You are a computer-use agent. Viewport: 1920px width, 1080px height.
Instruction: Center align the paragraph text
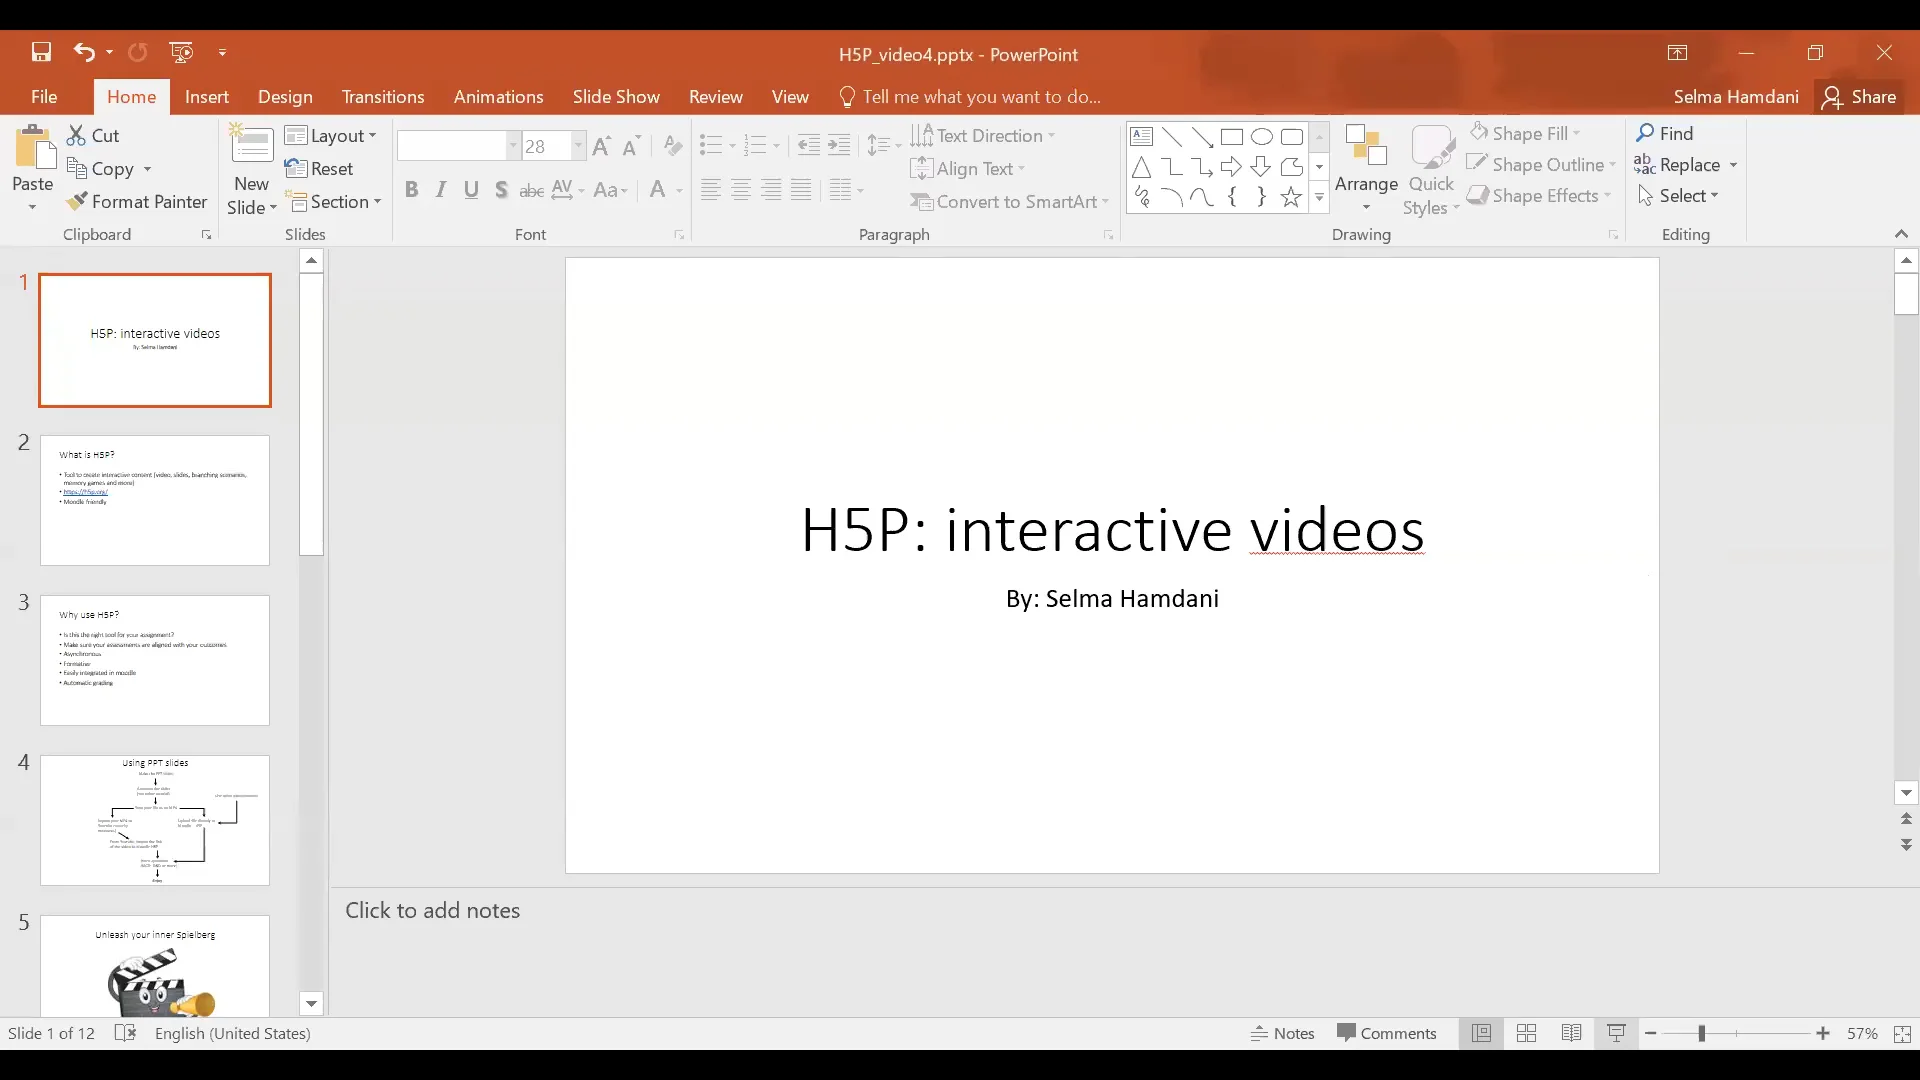pos(741,190)
